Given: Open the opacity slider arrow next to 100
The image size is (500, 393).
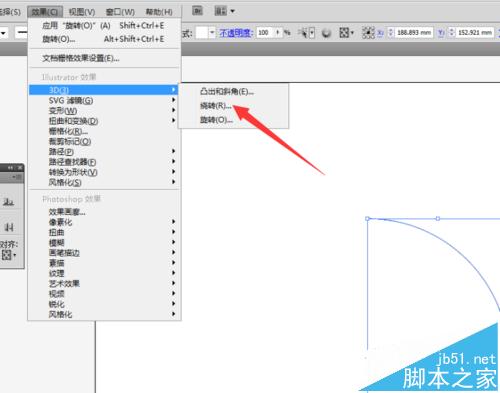Looking at the screenshot, I should (278, 33).
